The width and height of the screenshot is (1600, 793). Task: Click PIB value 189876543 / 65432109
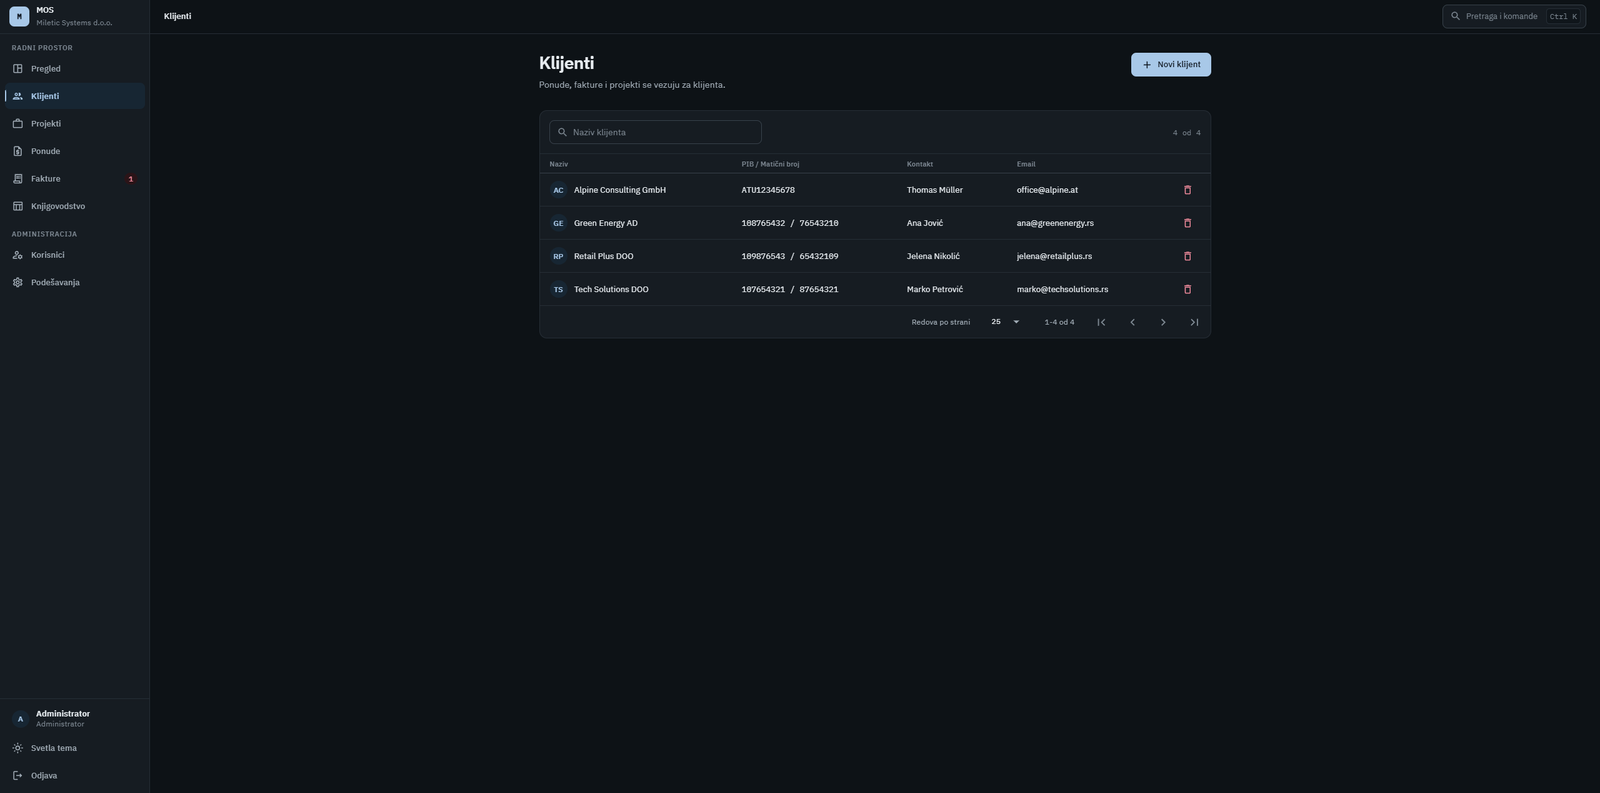pyautogui.click(x=790, y=256)
